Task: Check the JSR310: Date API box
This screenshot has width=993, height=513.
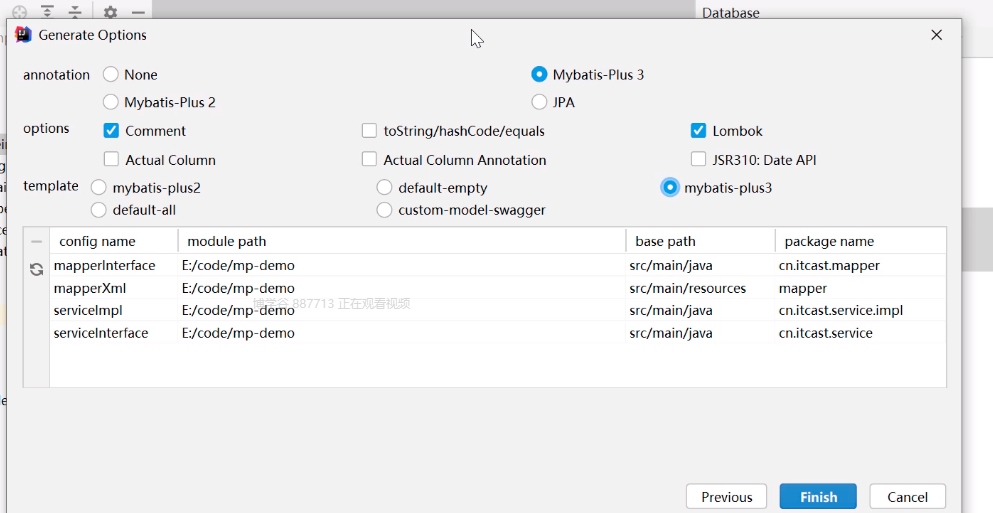Action: 698,160
